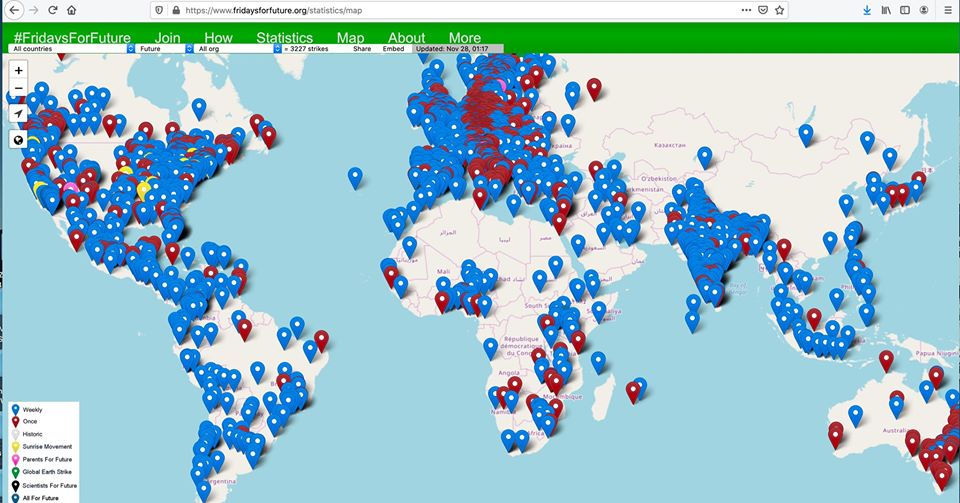
Task: Click the browser address bar URL
Action: (x=300, y=10)
